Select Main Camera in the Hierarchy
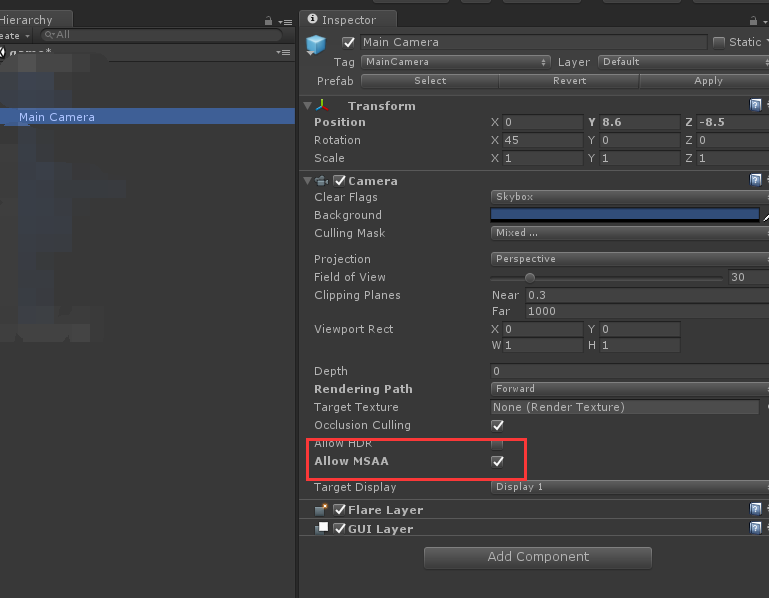 point(147,117)
